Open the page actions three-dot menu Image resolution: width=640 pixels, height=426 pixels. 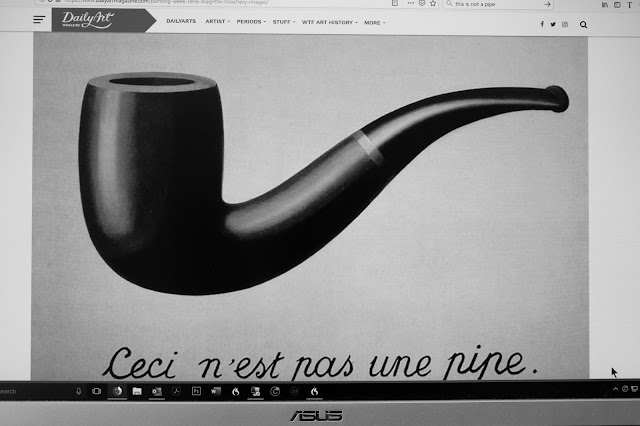point(411,3)
